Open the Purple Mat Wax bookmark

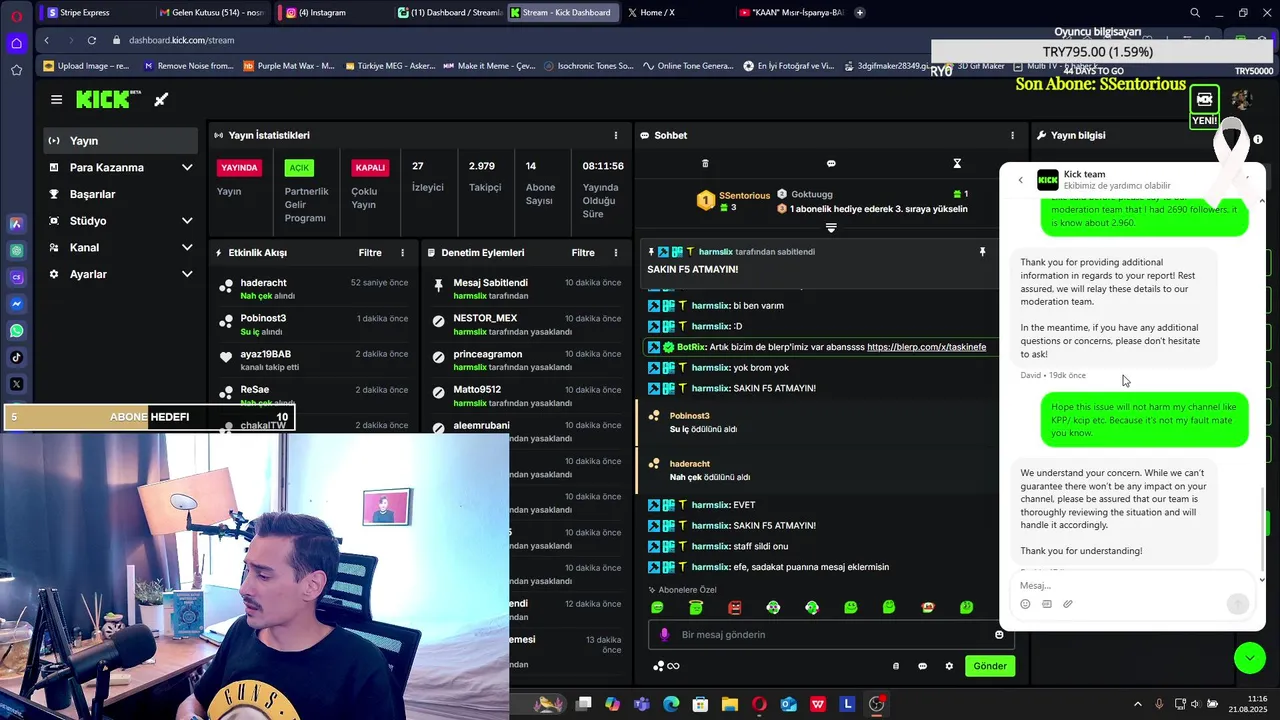288,66
